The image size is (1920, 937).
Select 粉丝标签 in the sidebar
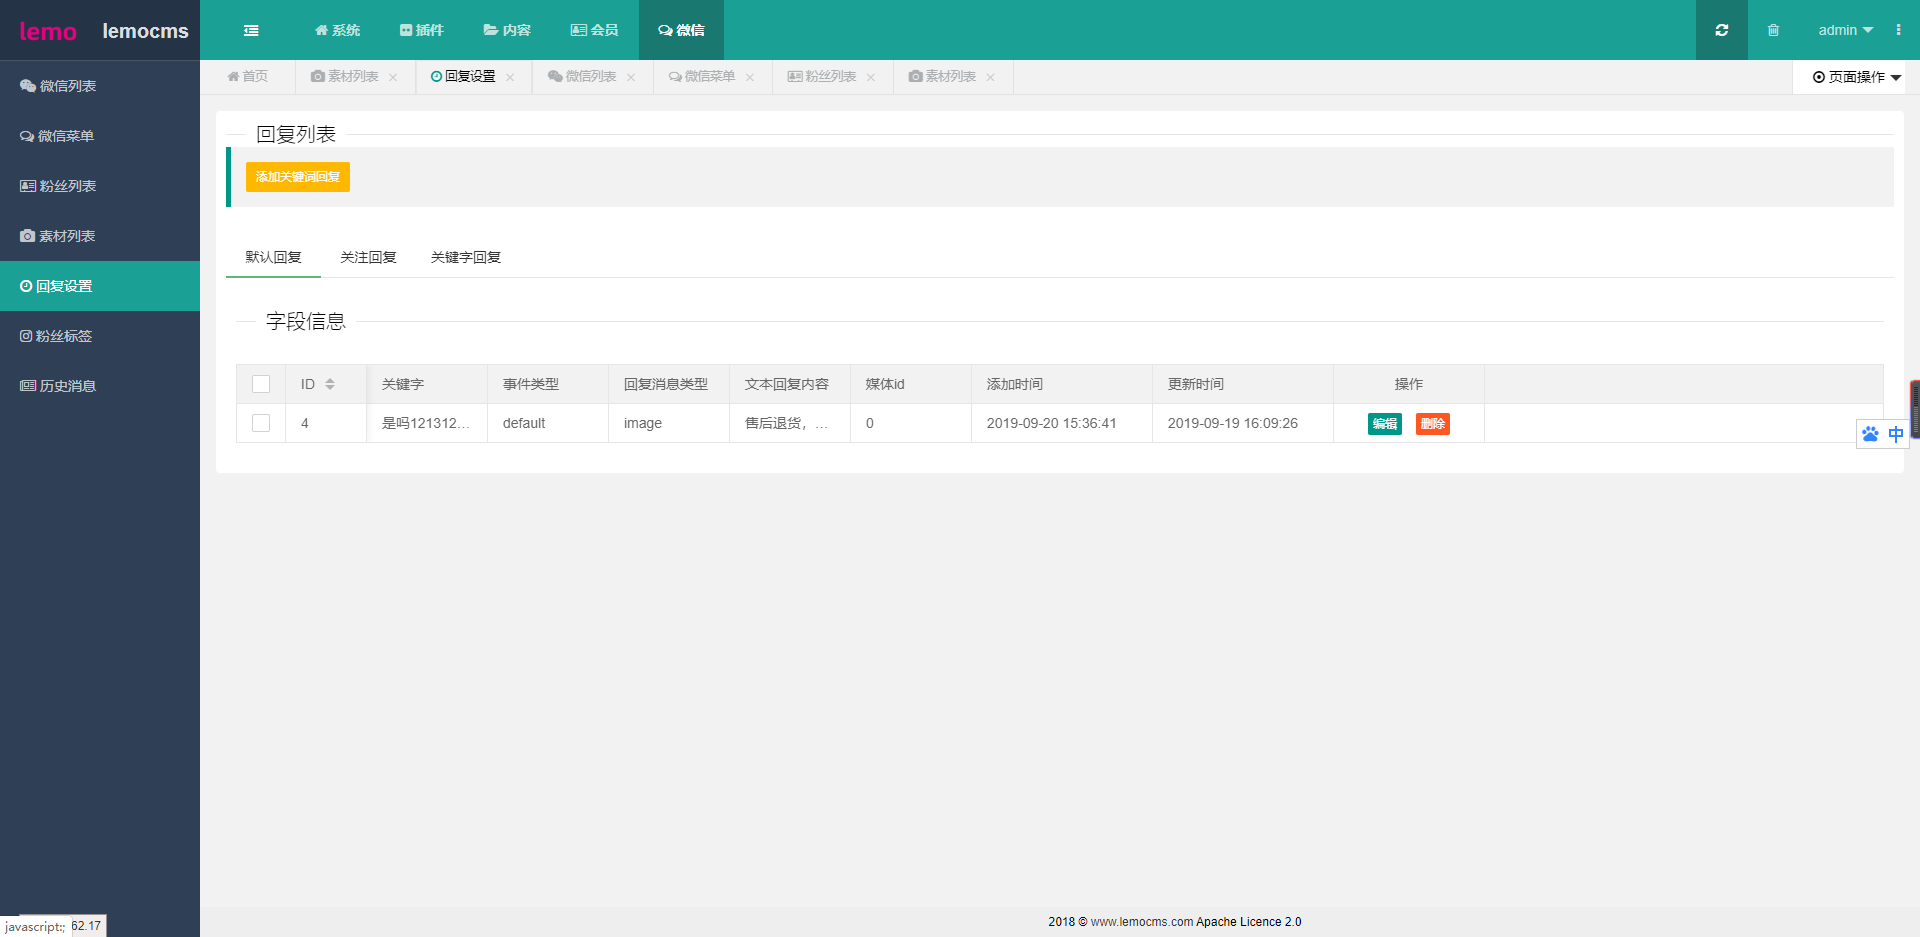pos(64,336)
